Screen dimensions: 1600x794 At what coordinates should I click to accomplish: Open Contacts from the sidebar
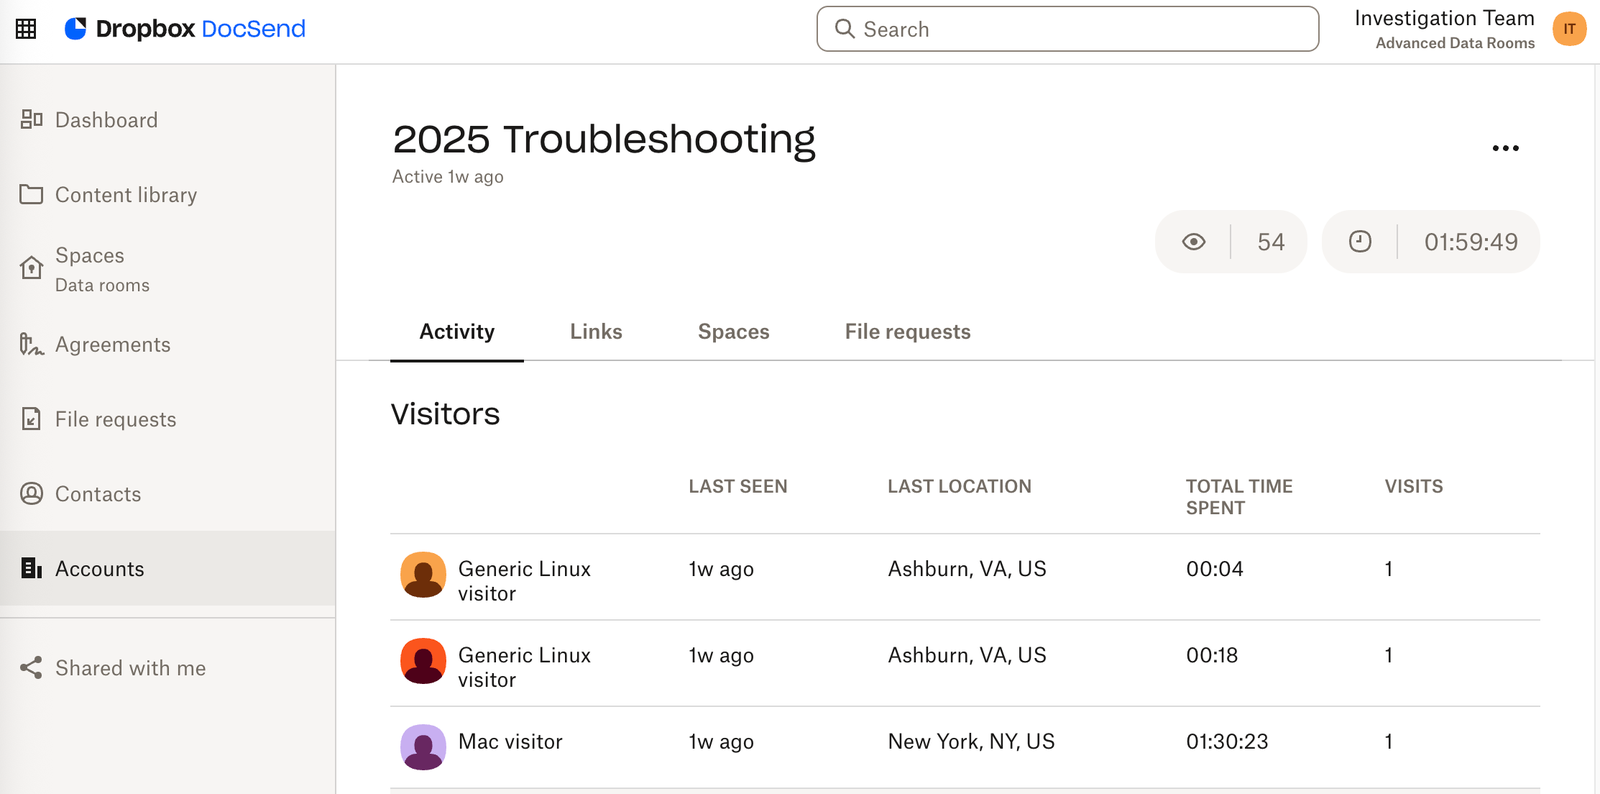(97, 494)
